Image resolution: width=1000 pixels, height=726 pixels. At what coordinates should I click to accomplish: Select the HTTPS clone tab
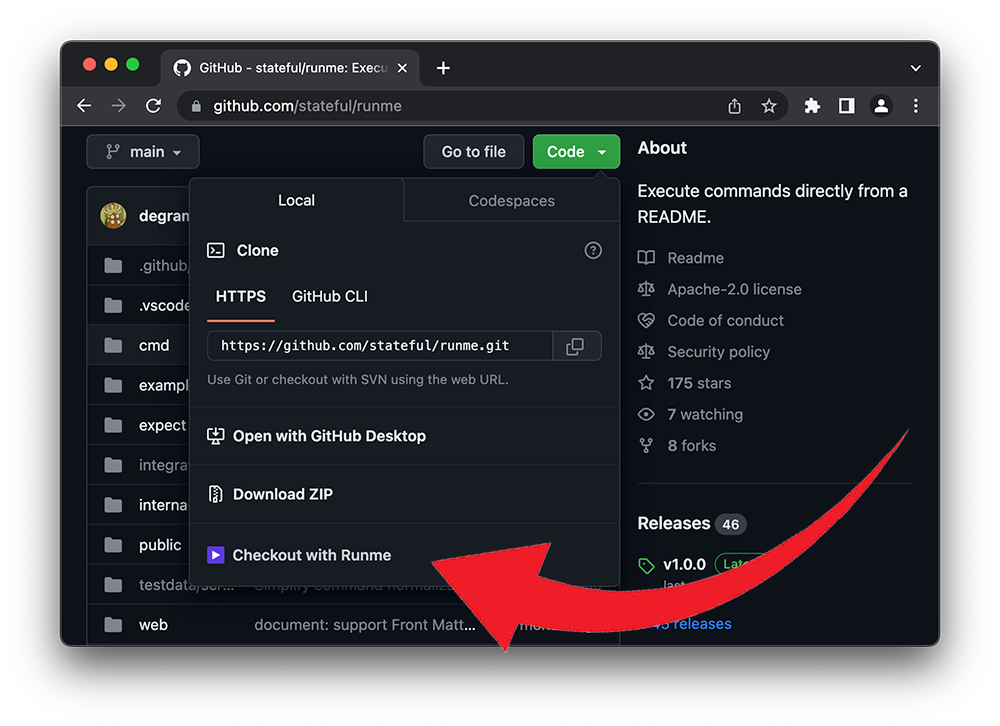(241, 297)
